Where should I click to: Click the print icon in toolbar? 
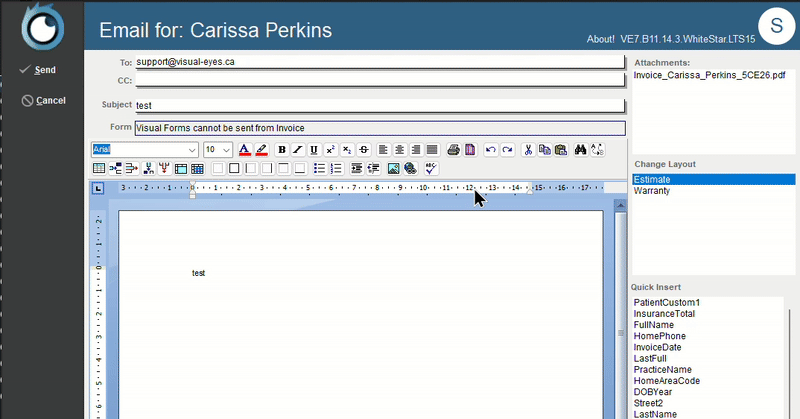coord(453,150)
